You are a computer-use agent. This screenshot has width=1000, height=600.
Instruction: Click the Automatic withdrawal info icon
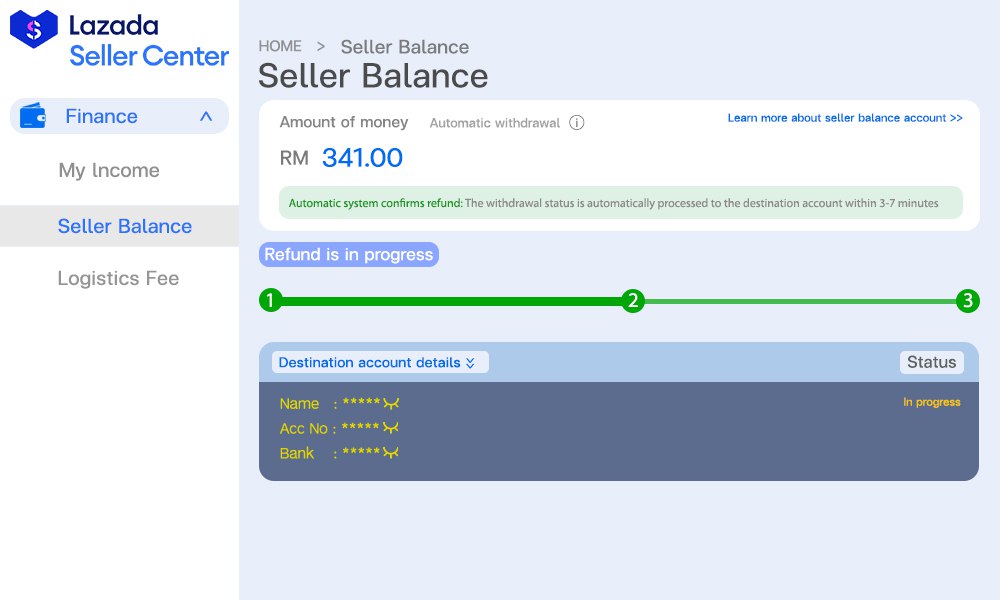click(x=576, y=123)
